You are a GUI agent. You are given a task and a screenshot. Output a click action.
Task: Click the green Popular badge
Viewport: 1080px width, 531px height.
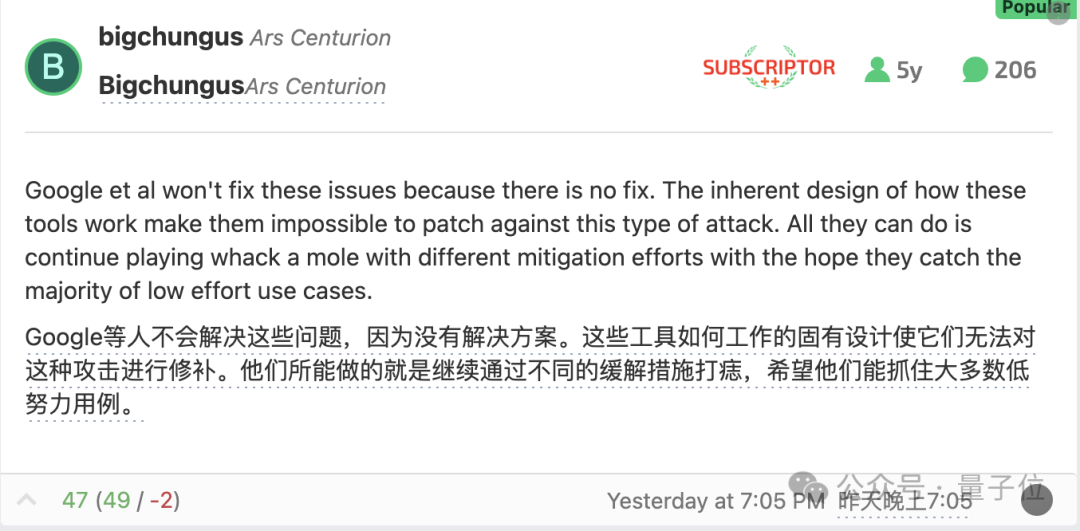tap(1035, 8)
